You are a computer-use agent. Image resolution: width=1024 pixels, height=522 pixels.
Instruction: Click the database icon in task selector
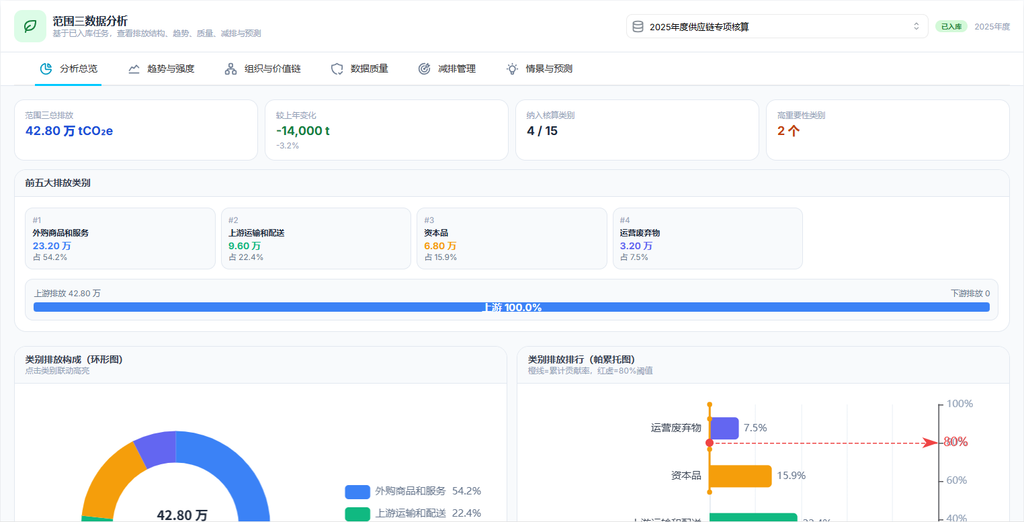638,27
